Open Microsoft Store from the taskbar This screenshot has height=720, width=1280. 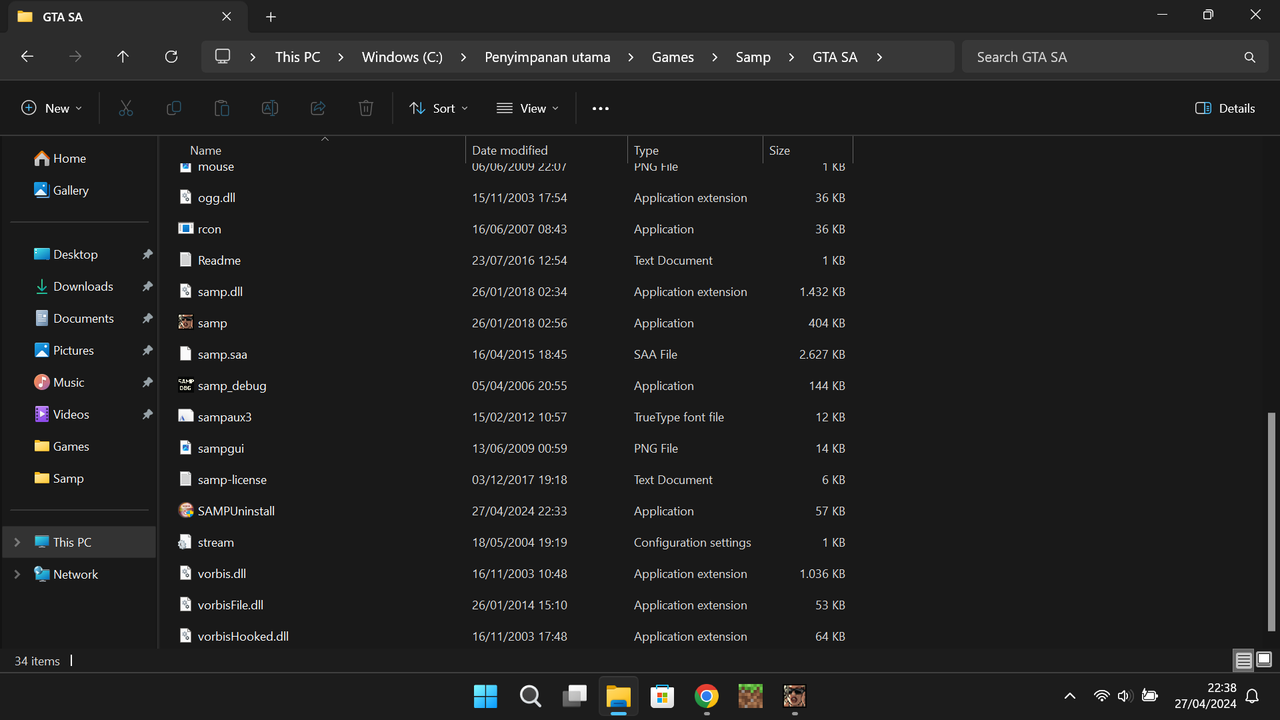(x=662, y=696)
